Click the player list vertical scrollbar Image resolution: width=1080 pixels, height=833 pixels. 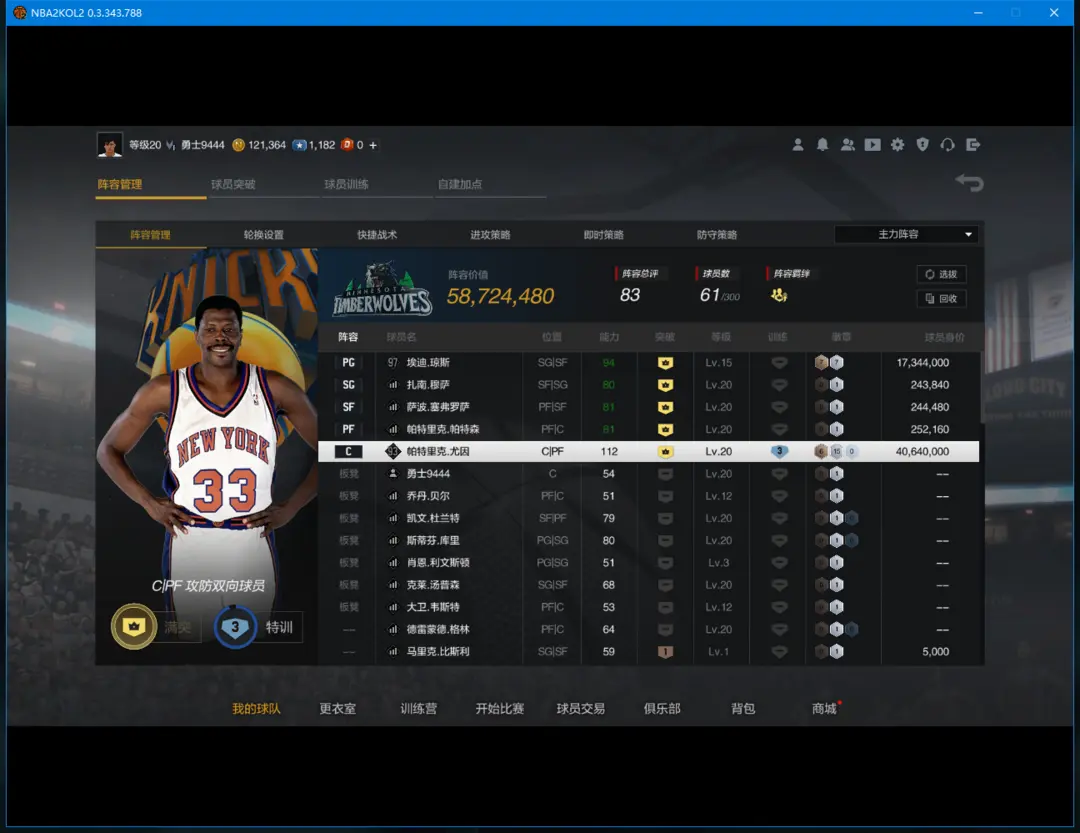click(982, 387)
